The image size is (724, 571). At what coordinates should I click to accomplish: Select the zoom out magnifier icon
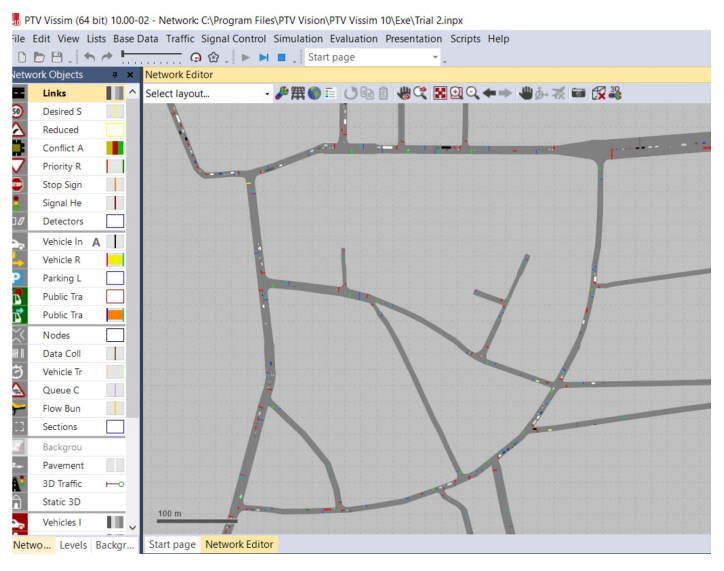click(x=472, y=93)
